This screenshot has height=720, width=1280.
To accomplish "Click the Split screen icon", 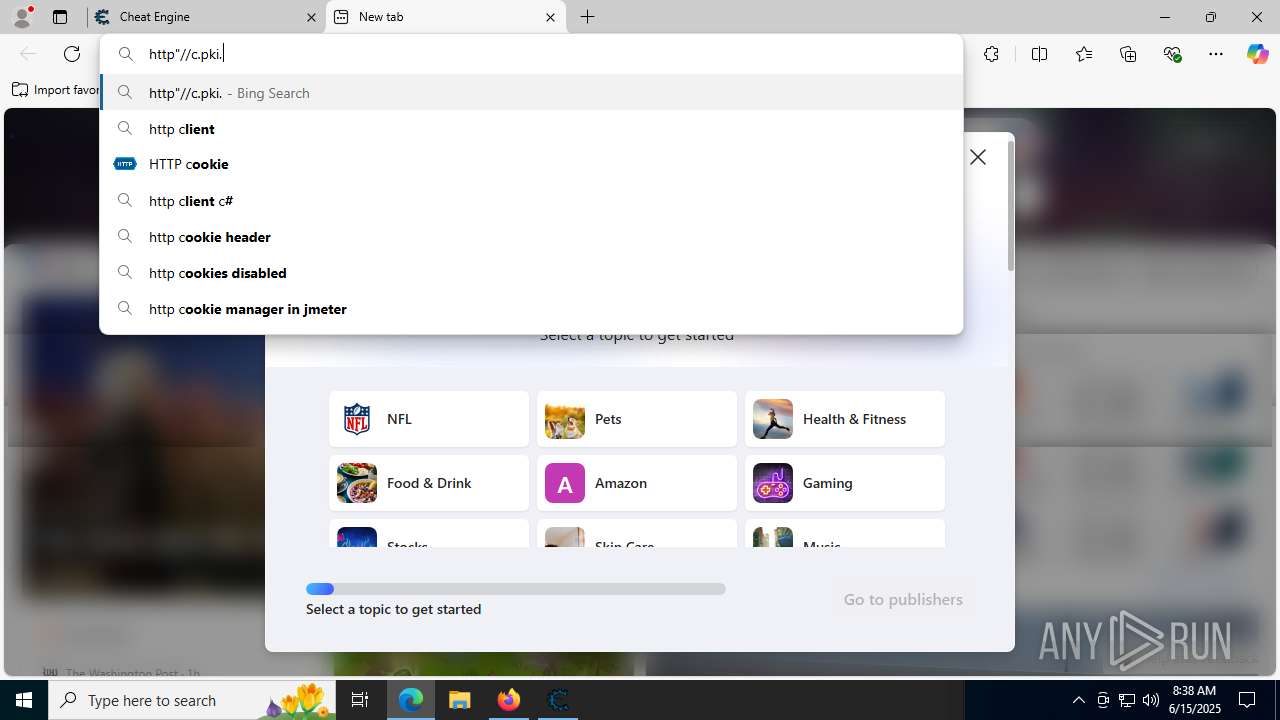I will [x=1039, y=54].
